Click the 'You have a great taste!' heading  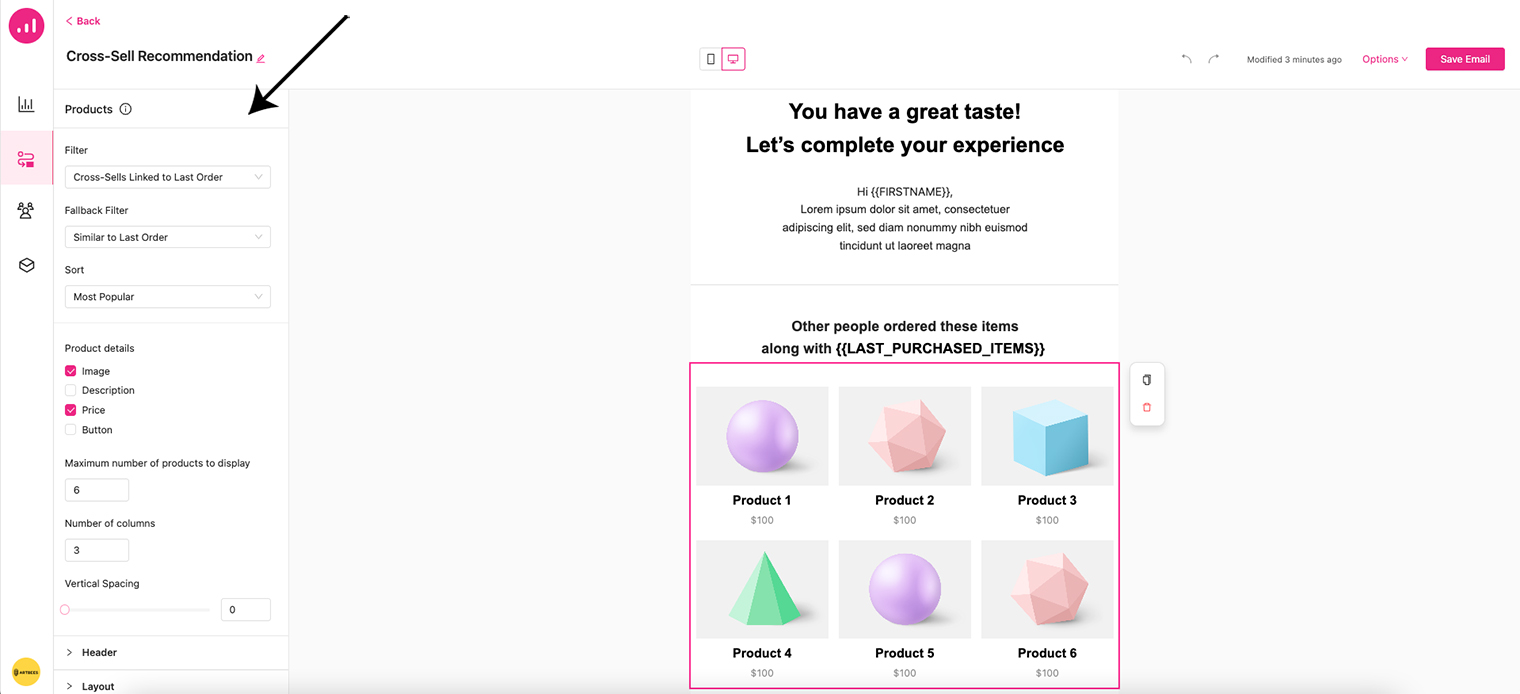(x=905, y=111)
